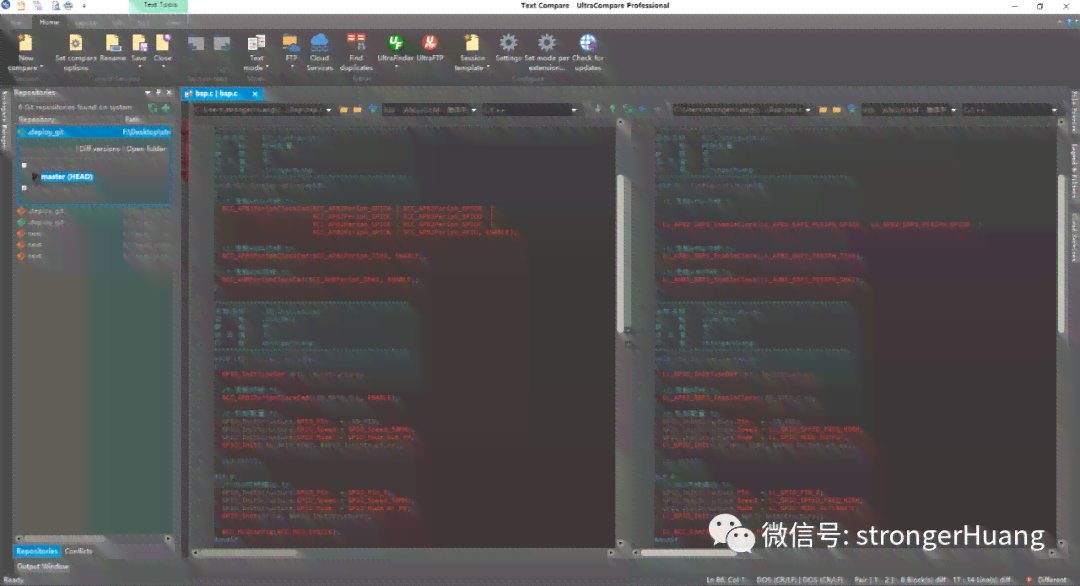Open left pane file path dropdown

coord(329,110)
